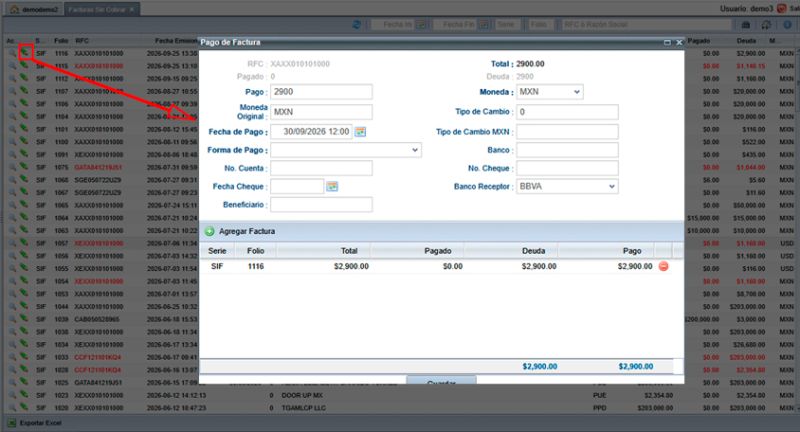Open the Moneda dropdown showing MXN
800x432 pixels.
[577, 92]
